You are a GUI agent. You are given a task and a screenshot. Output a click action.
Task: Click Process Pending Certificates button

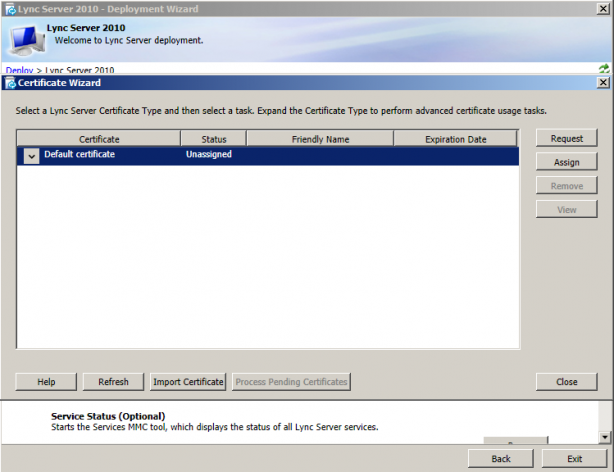pos(291,382)
